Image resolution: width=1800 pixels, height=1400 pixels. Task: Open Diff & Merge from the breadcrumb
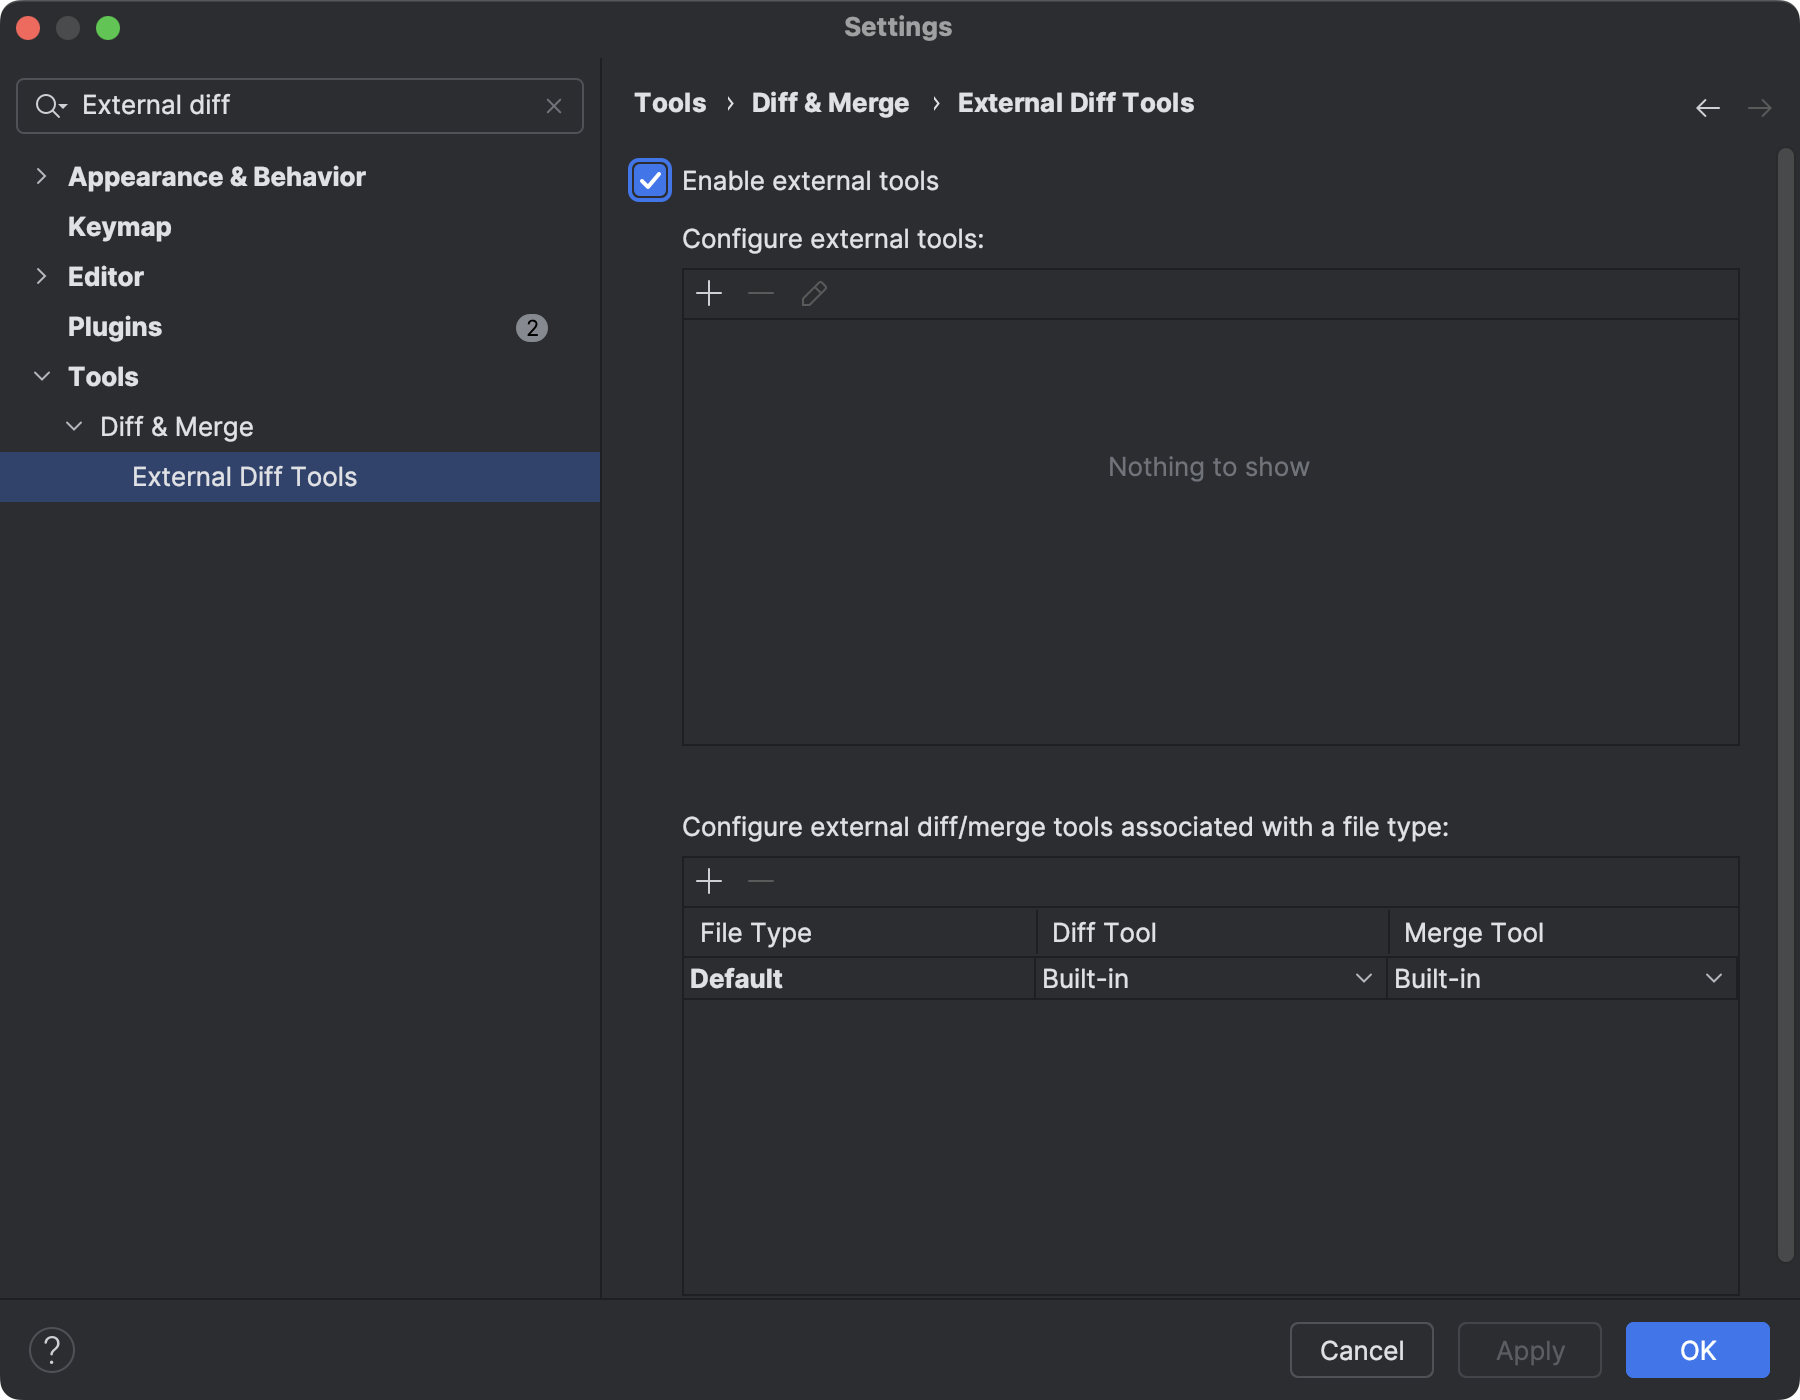(x=830, y=102)
